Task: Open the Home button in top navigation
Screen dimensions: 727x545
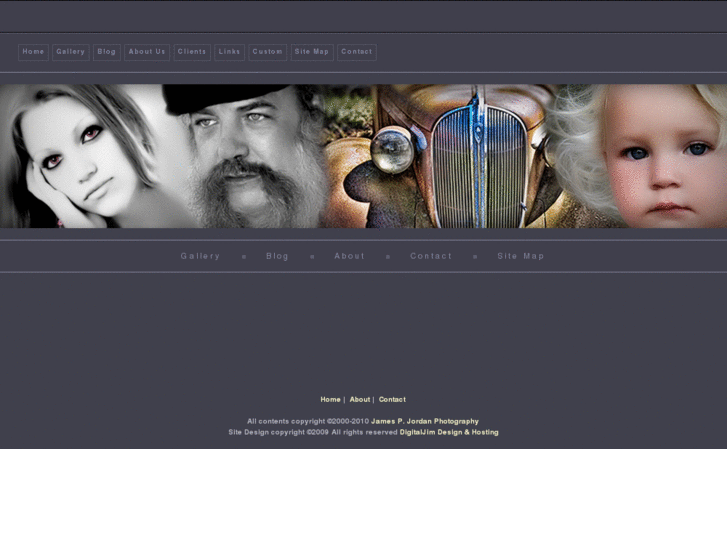Action: tap(33, 52)
